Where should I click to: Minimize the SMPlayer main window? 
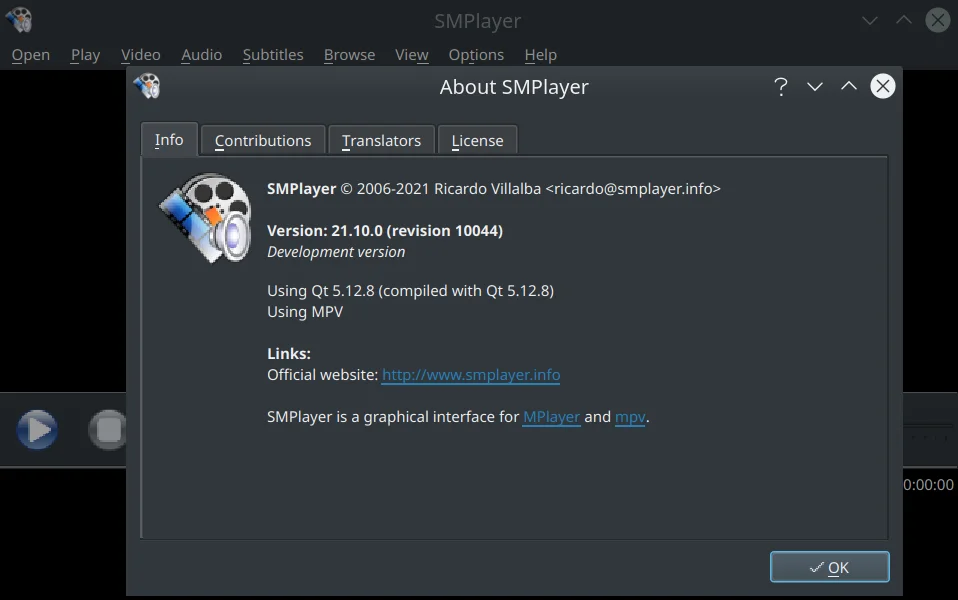tap(869, 21)
